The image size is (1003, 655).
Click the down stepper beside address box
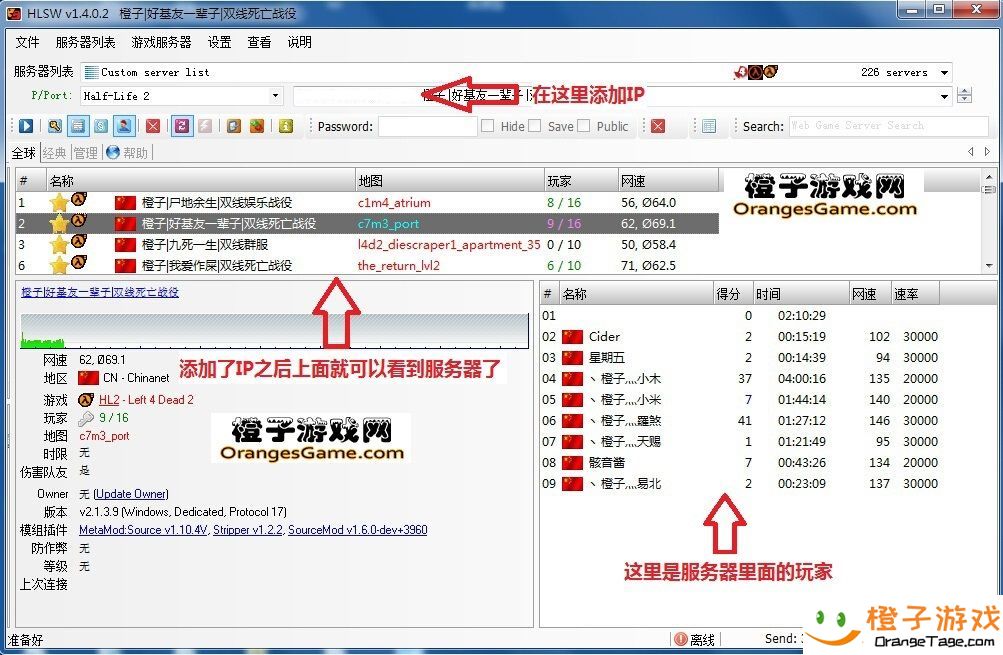965,100
